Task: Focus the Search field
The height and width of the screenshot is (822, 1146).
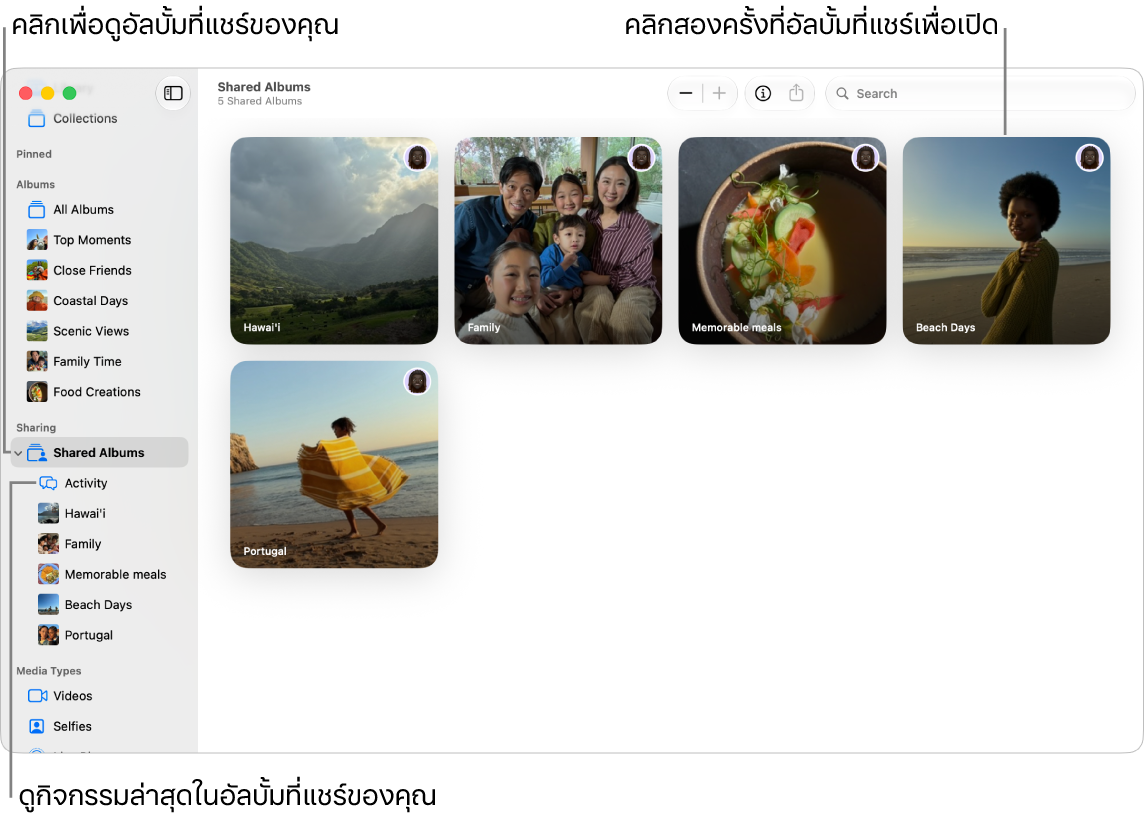Action: click(x=980, y=94)
